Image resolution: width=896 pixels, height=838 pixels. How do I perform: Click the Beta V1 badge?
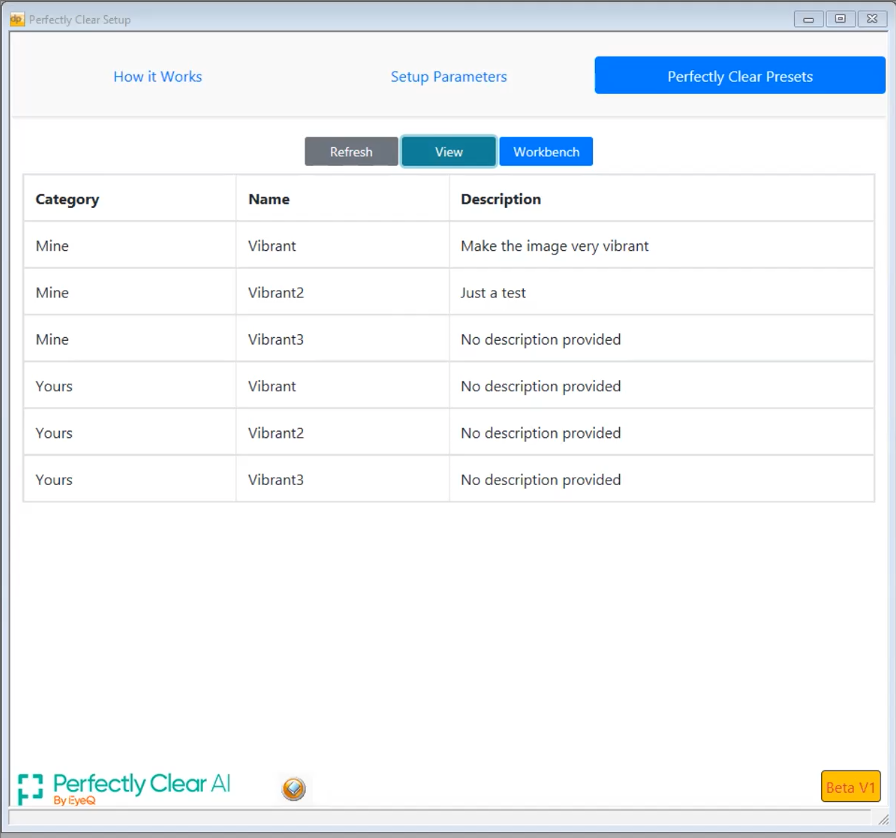(850, 787)
